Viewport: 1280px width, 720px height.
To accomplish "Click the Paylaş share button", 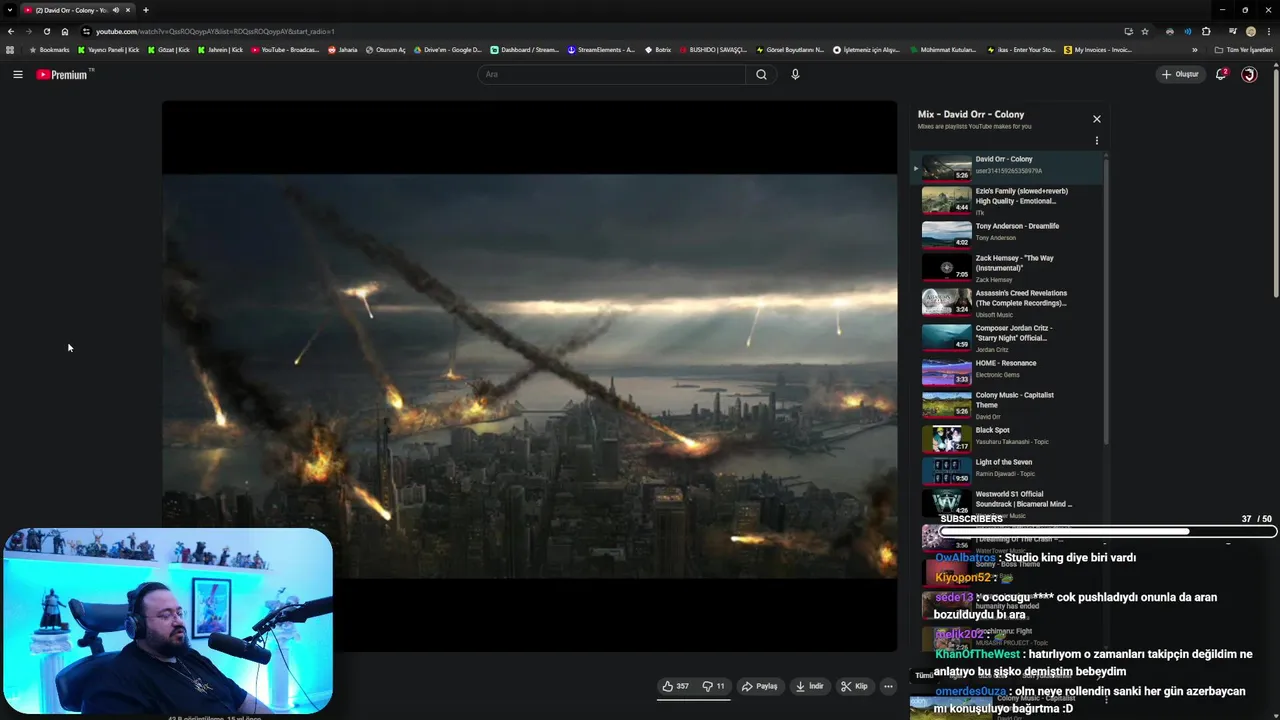I will (x=759, y=686).
